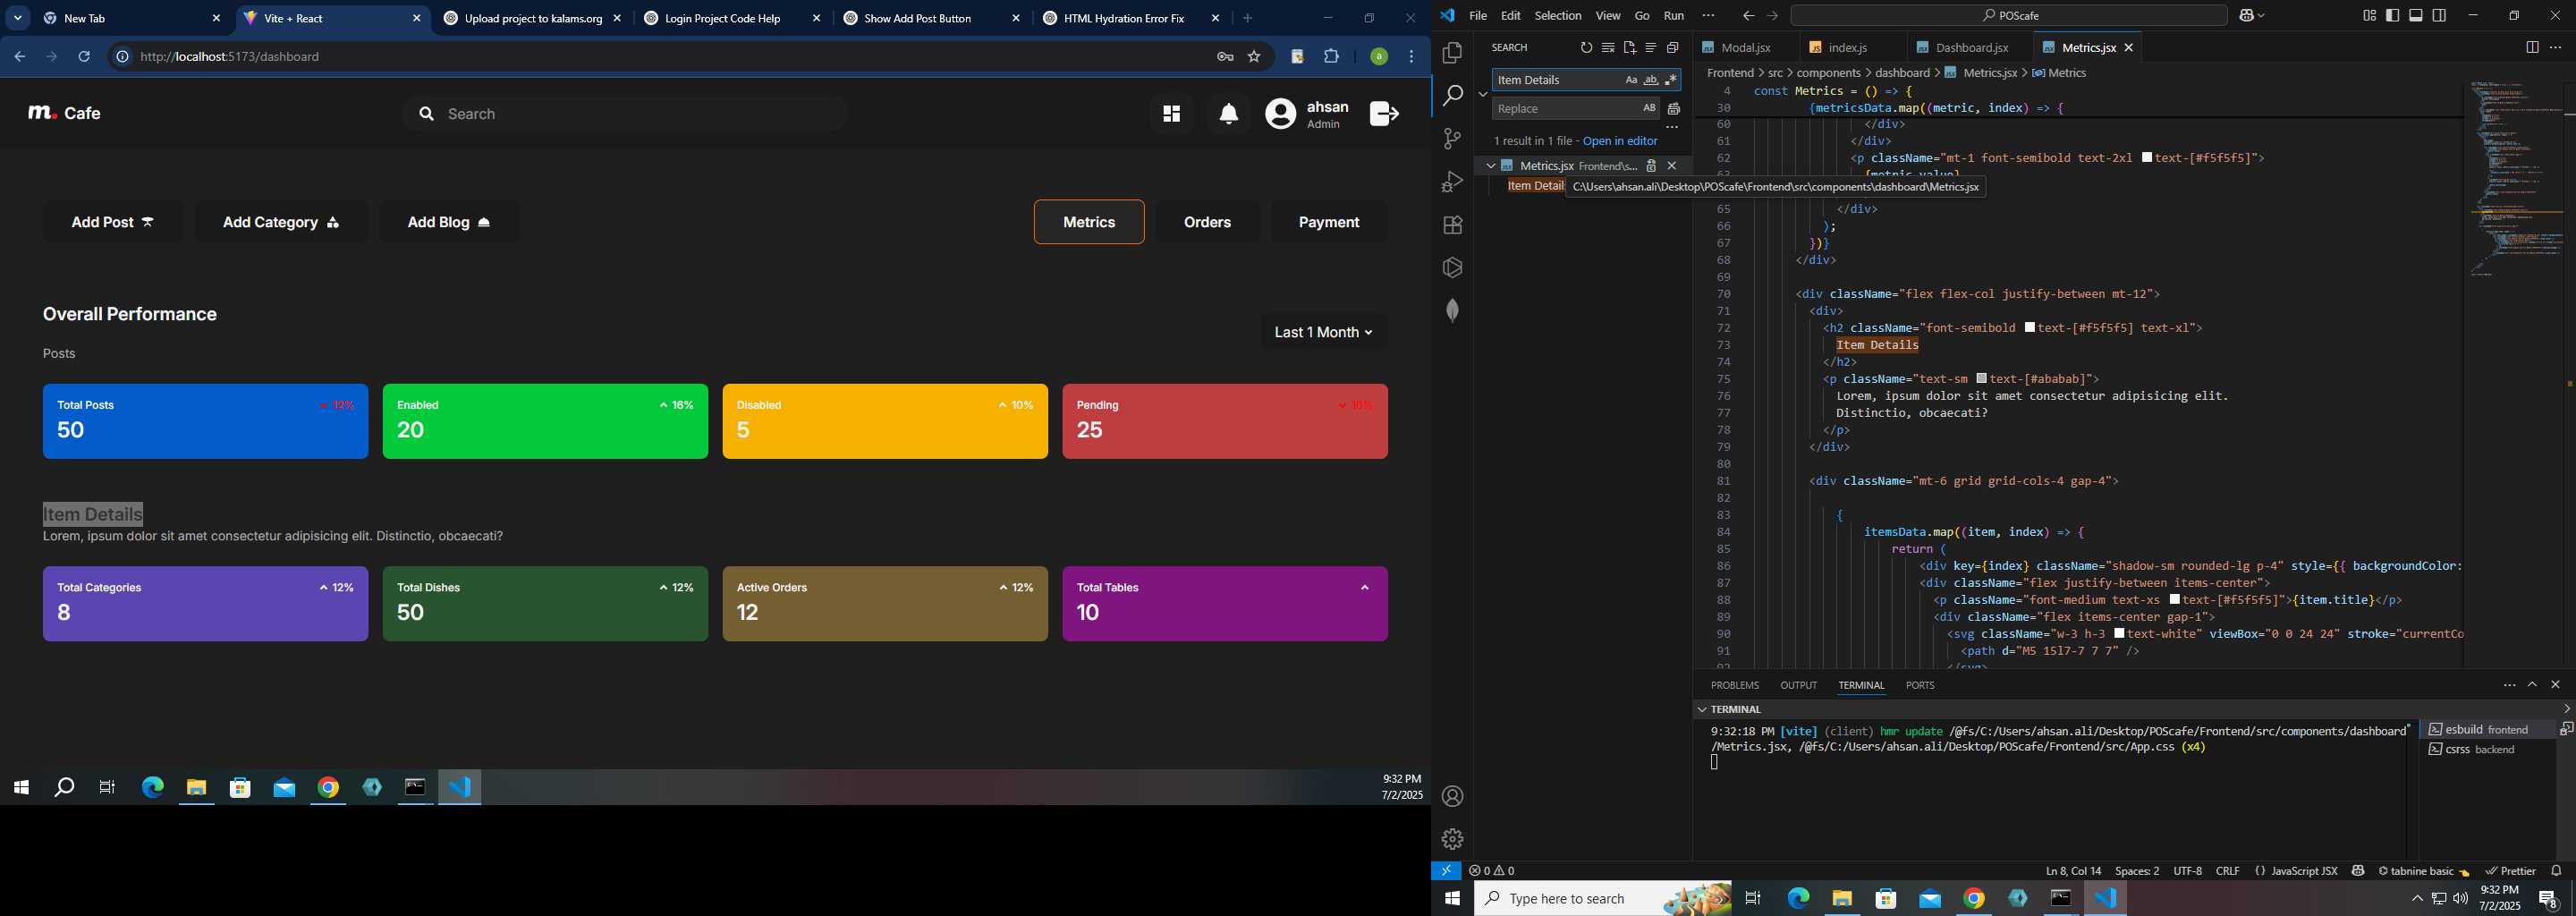Click remote window icon in status bar

[1446, 871]
